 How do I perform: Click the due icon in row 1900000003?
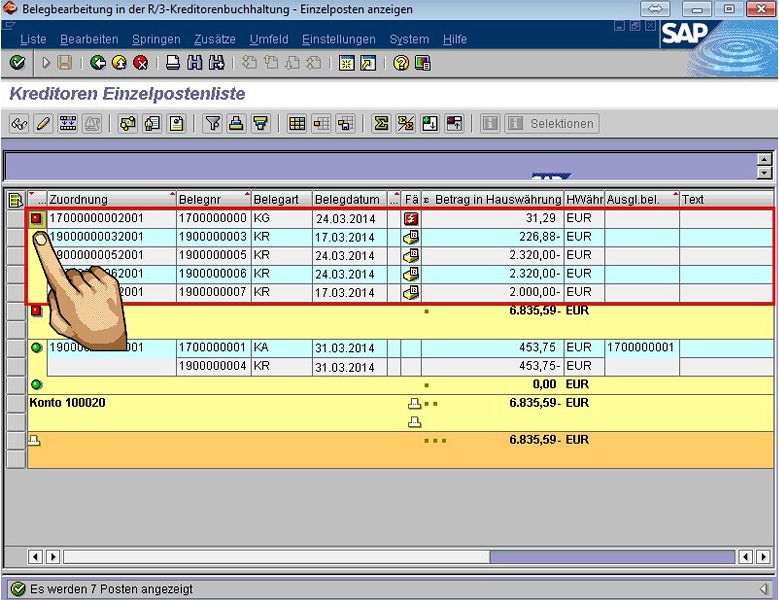coord(411,237)
